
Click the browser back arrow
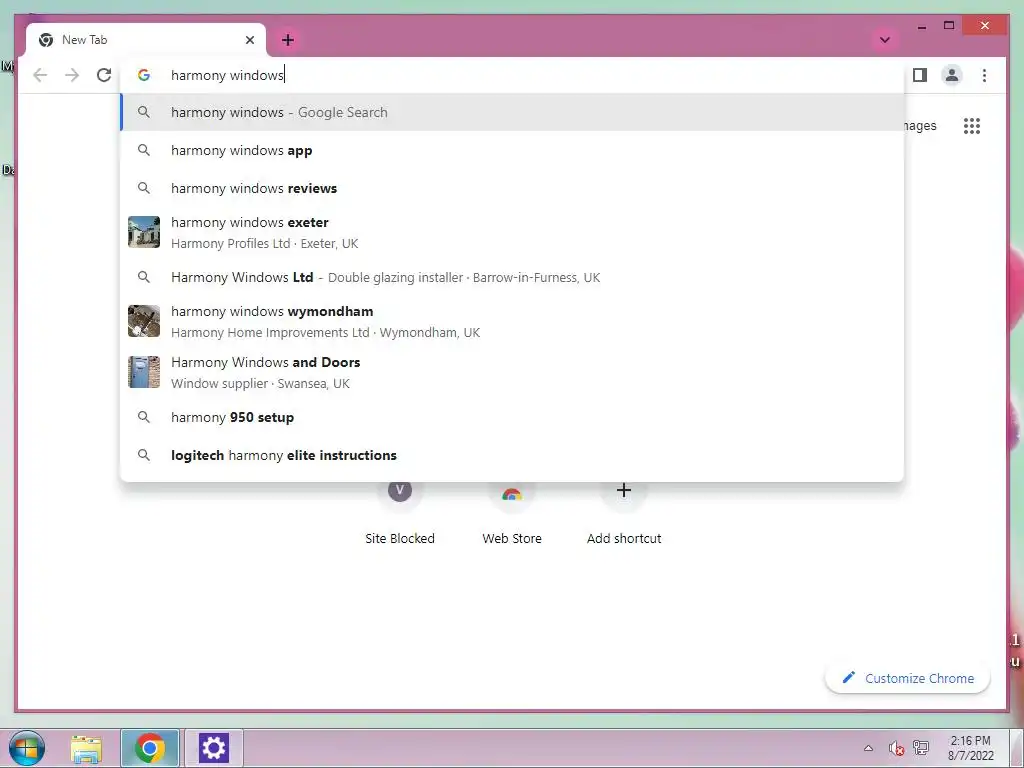(x=40, y=75)
